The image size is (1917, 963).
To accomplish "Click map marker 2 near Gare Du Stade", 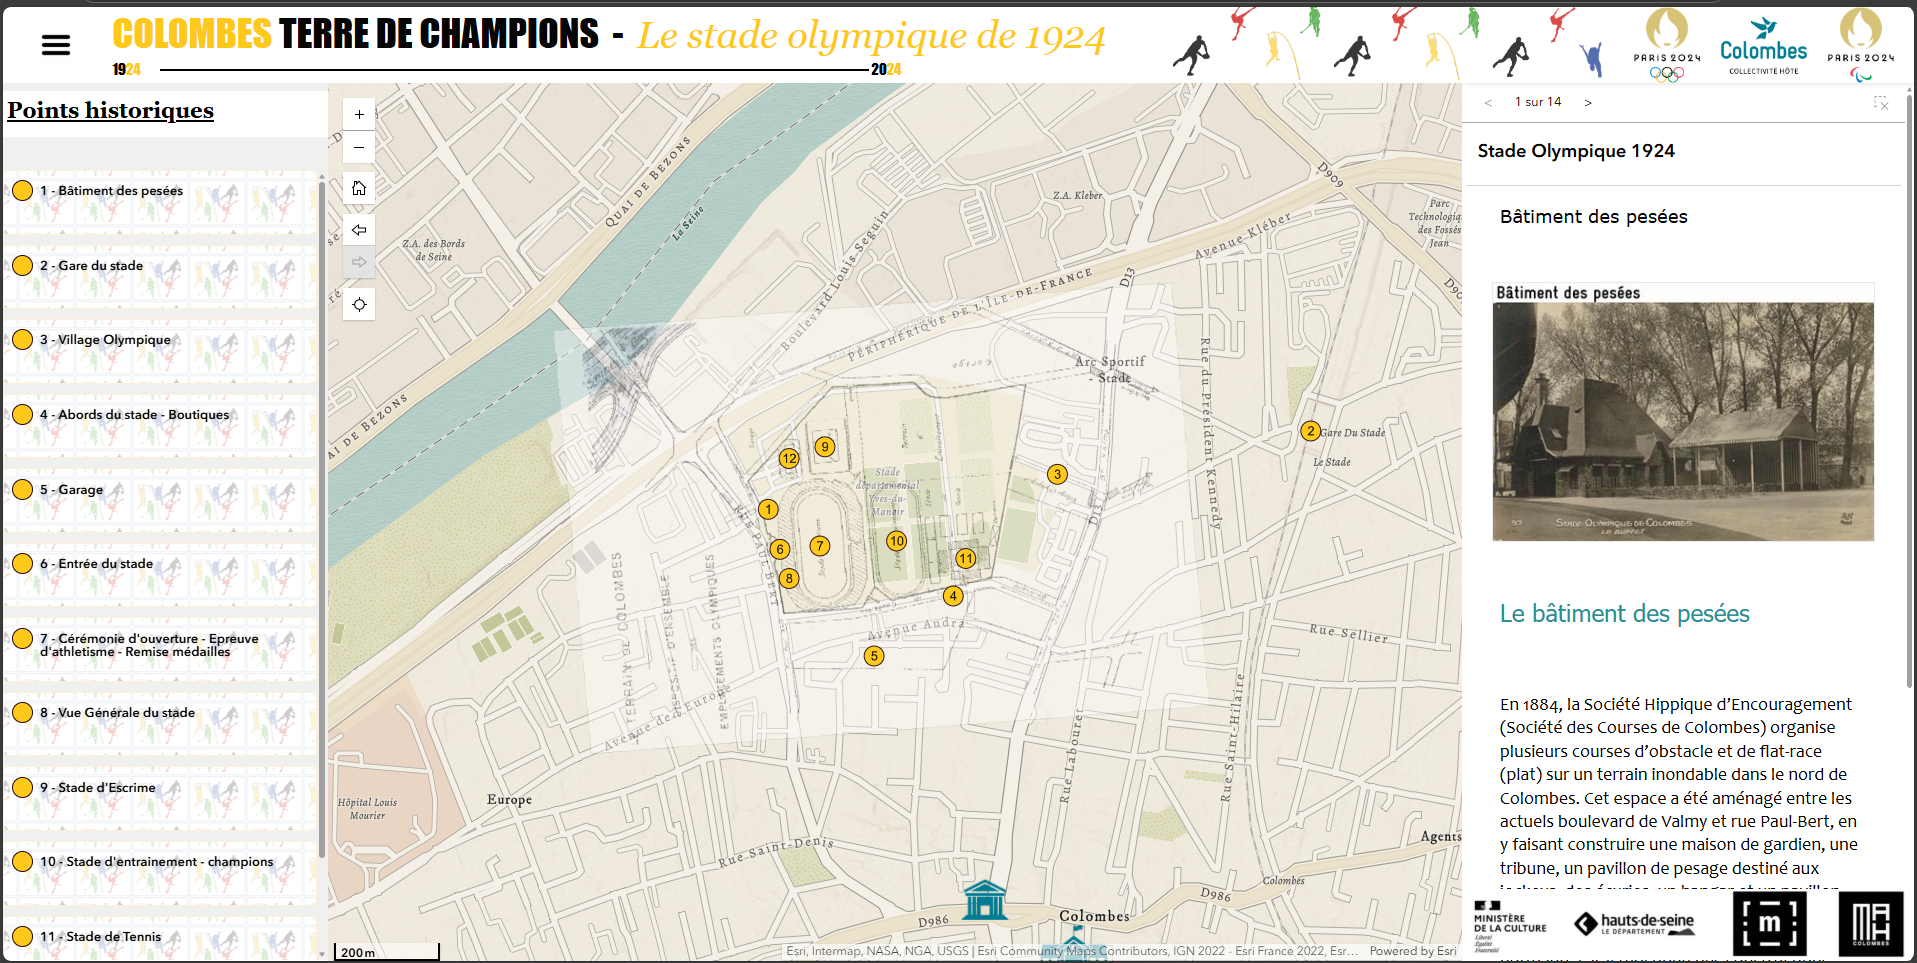I will [x=1310, y=431].
